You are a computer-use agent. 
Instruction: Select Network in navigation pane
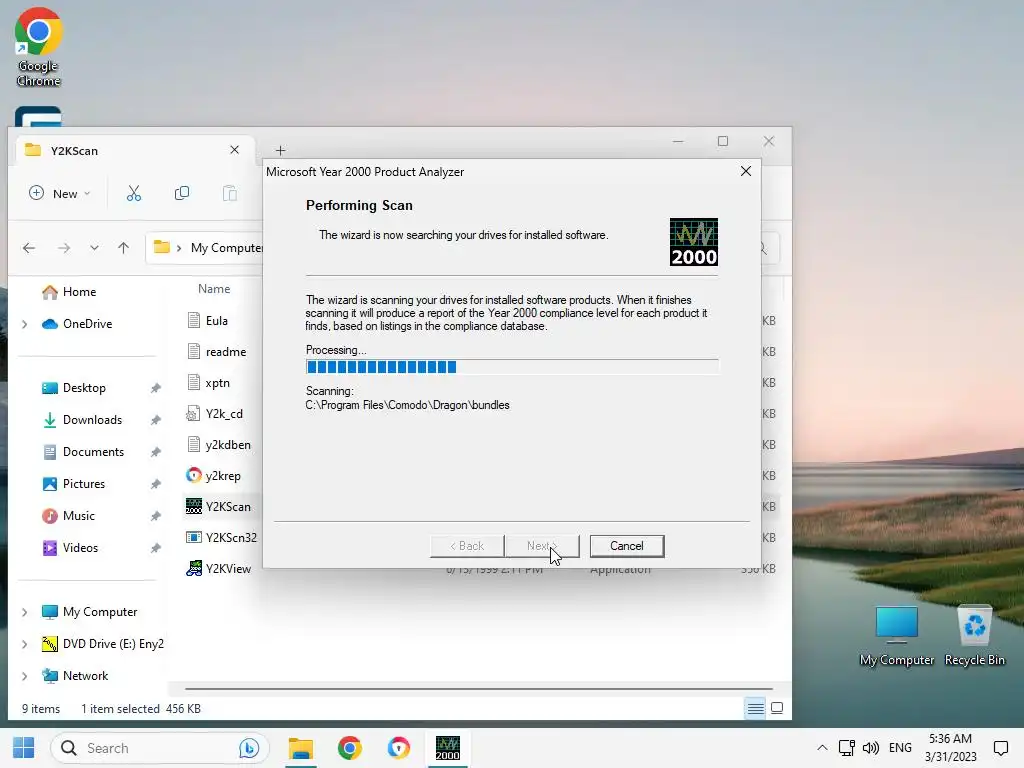[x=85, y=676]
